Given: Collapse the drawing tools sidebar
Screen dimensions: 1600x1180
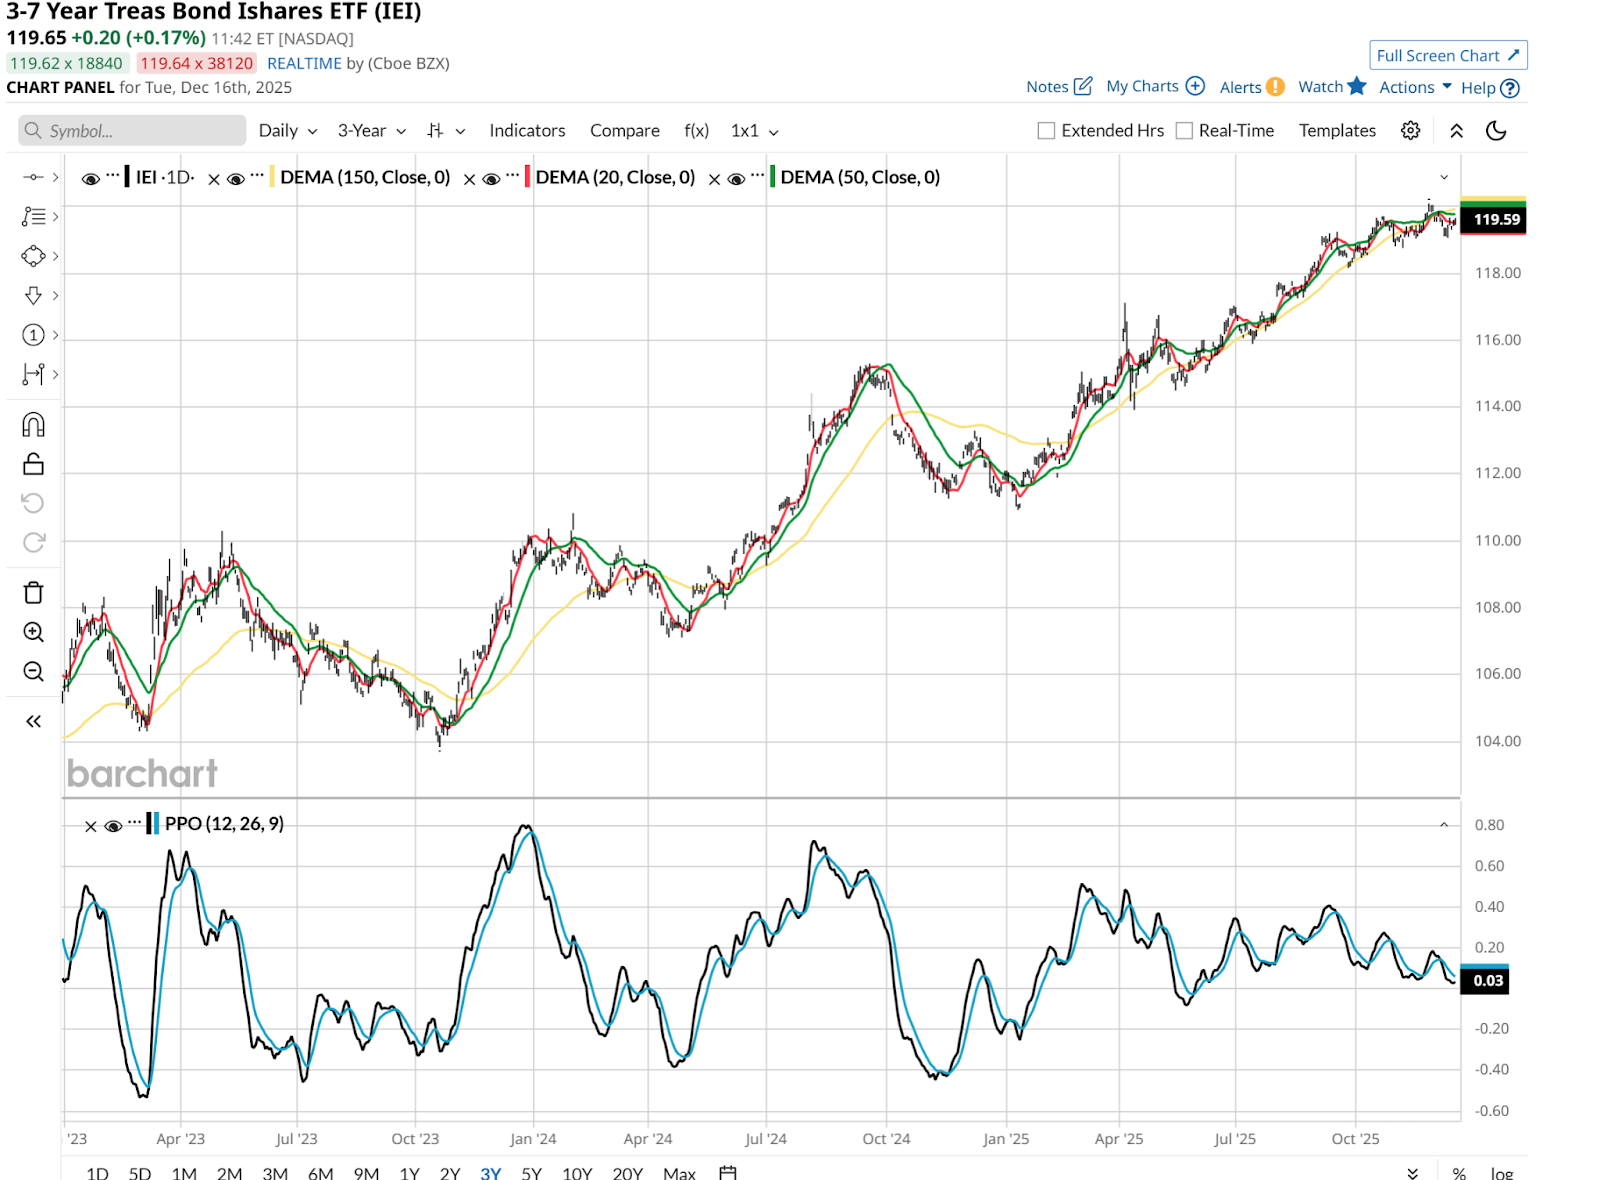Looking at the screenshot, I should 33,721.
